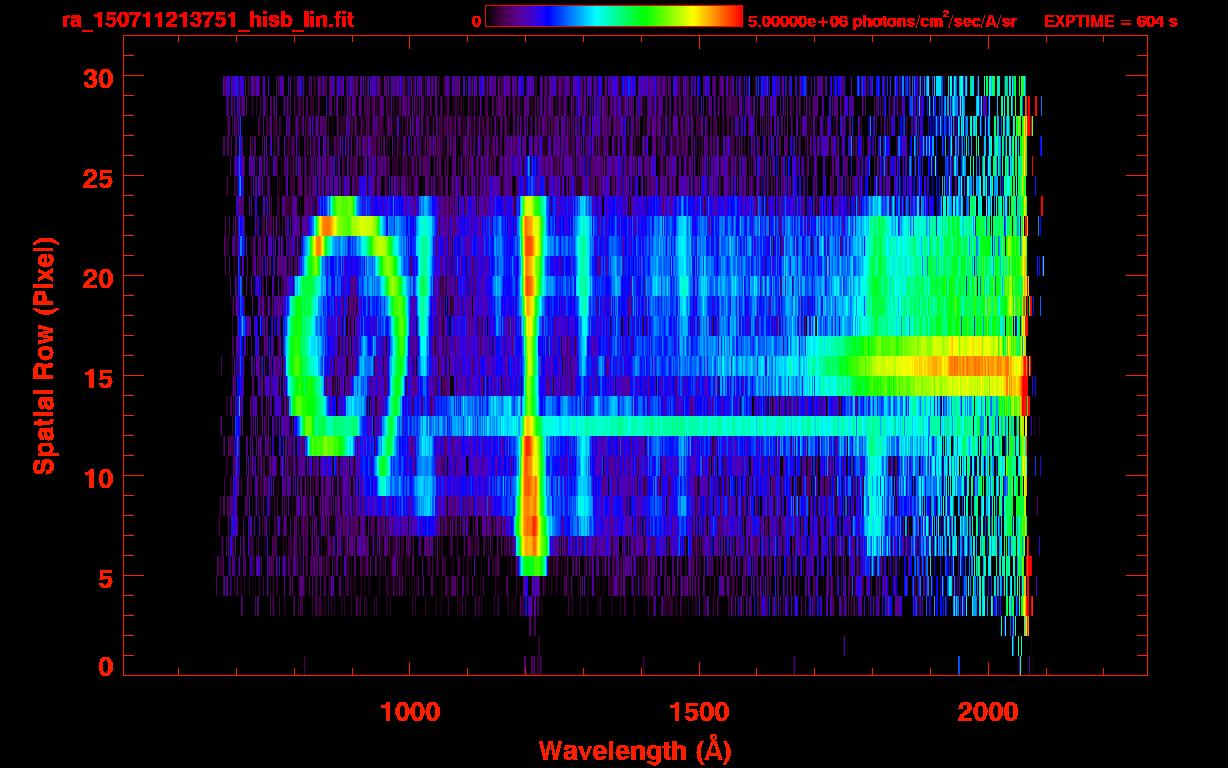Click the 5.00000e+06 photons units label
The width and height of the screenshot is (1228, 768).
(881, 19)
